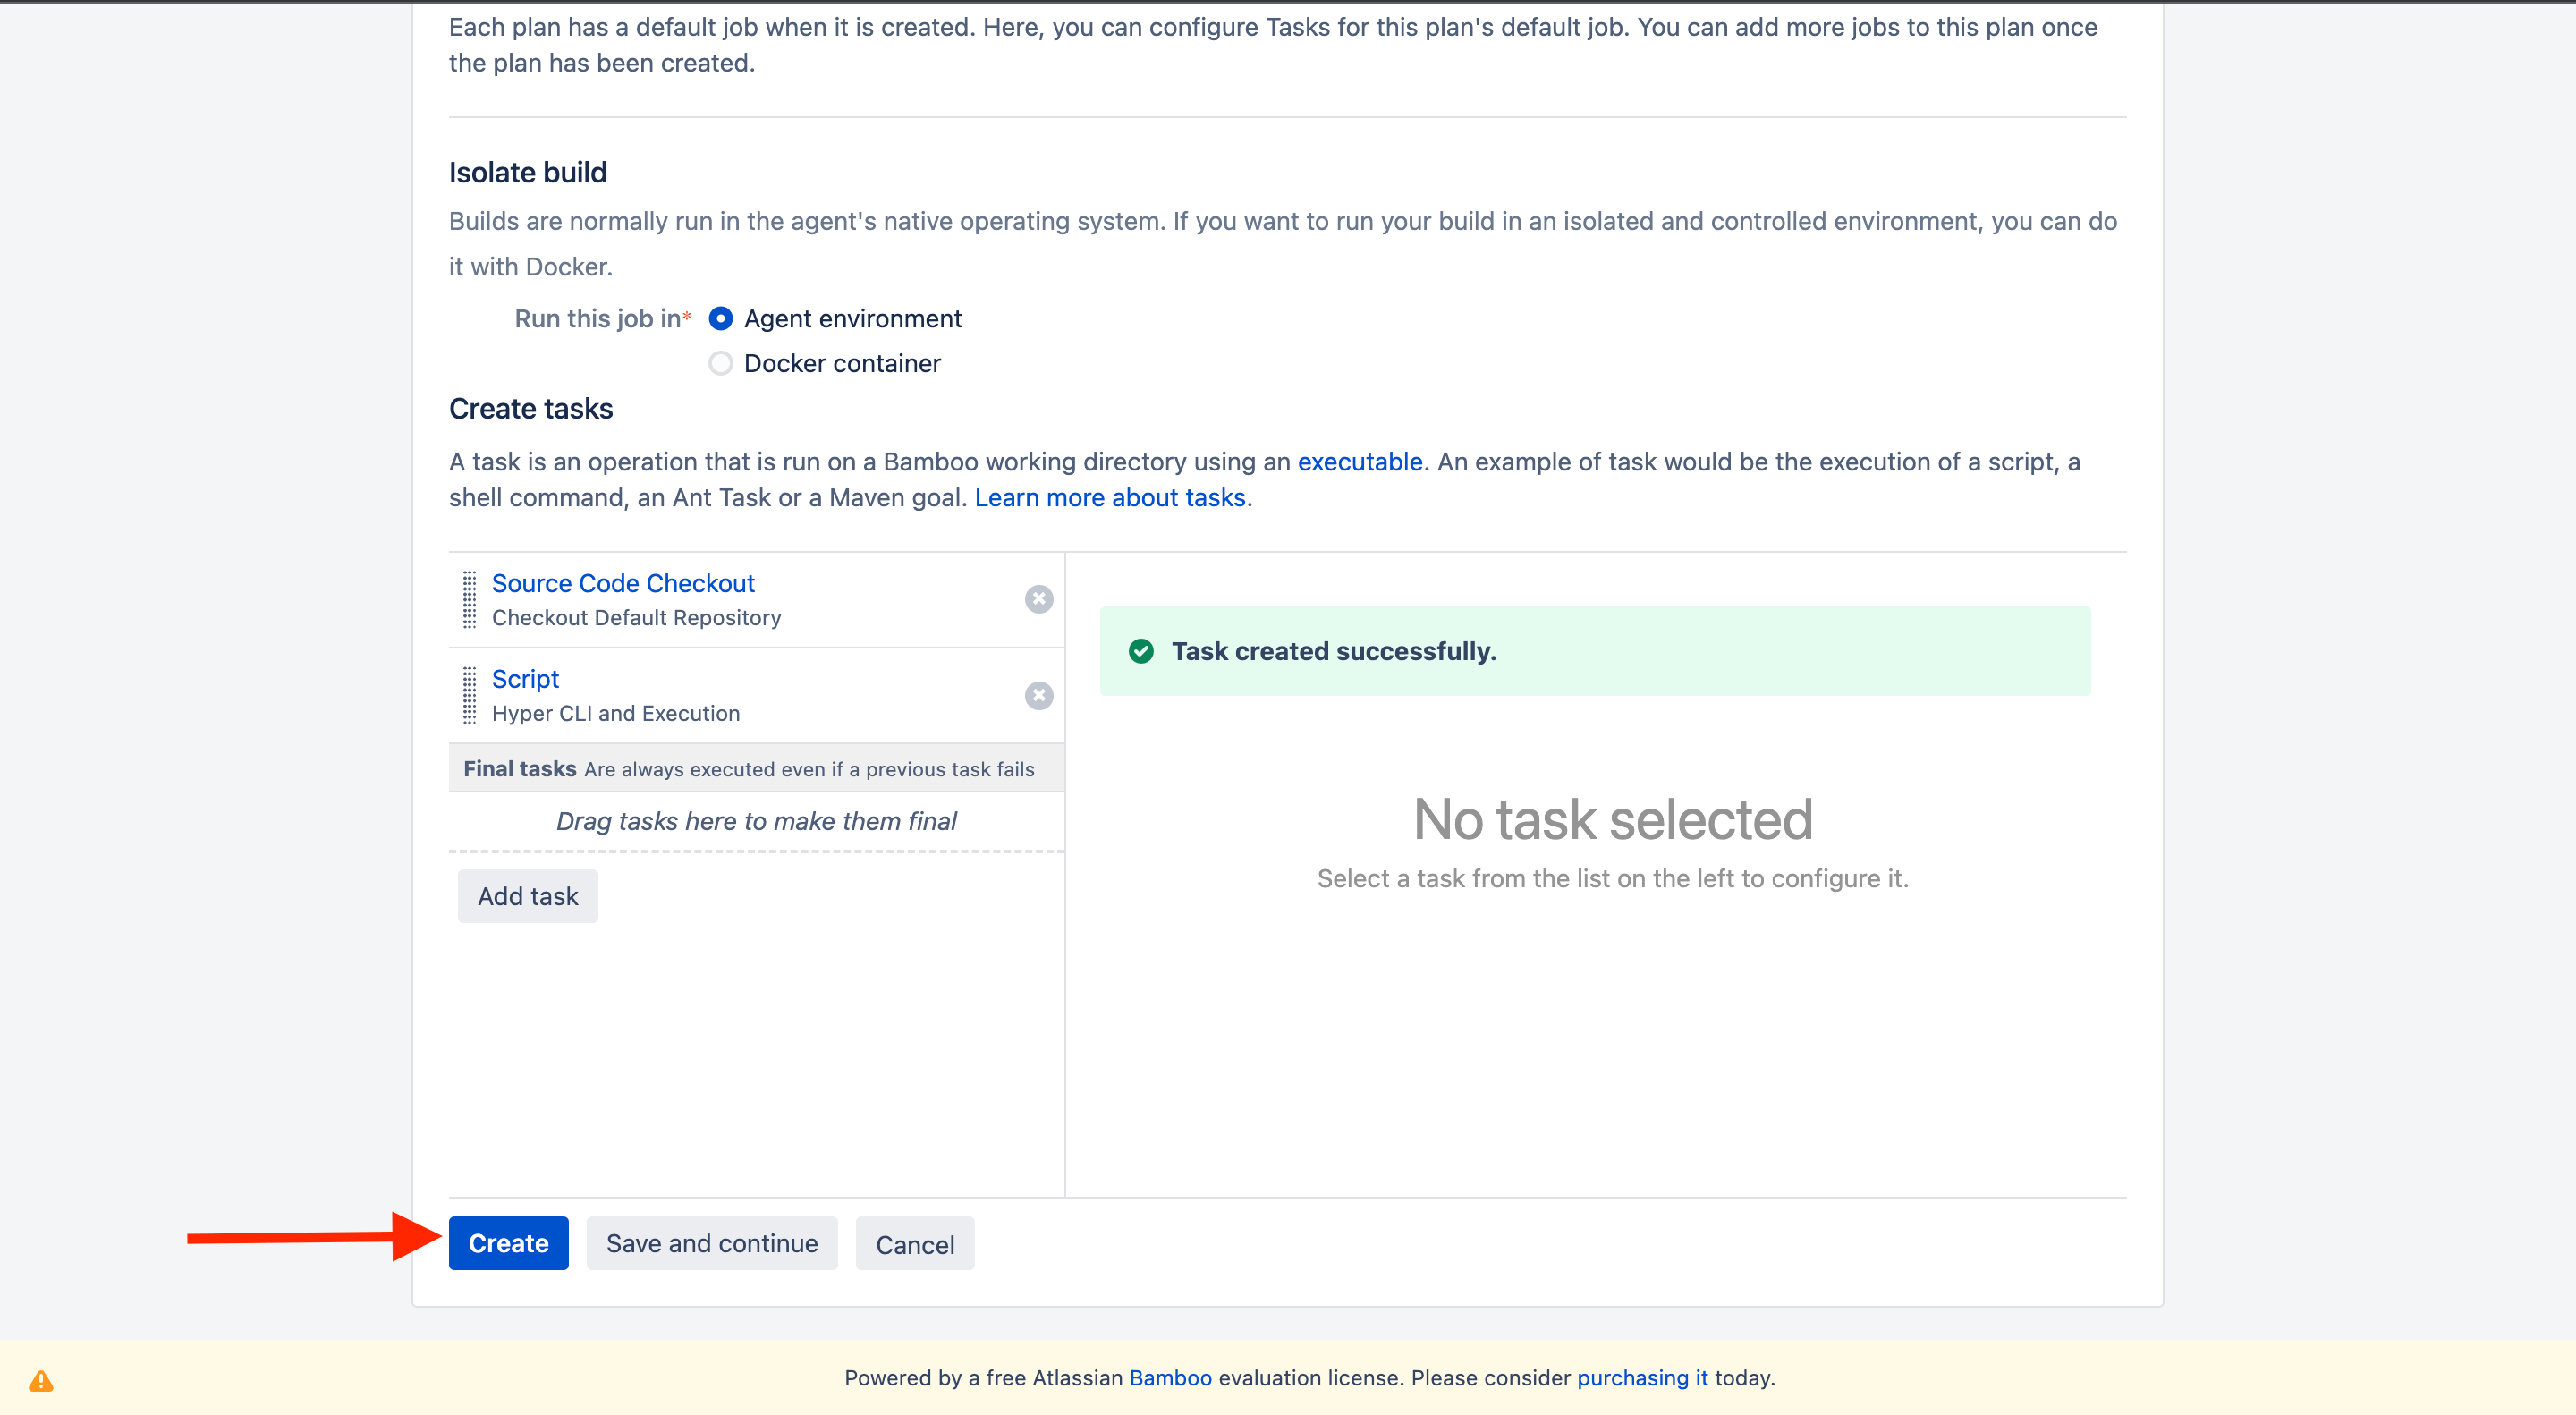This screenshot has width=2576, height=1415.
Task: Click the orange warning icon in footer
Action: (41, 1381)
